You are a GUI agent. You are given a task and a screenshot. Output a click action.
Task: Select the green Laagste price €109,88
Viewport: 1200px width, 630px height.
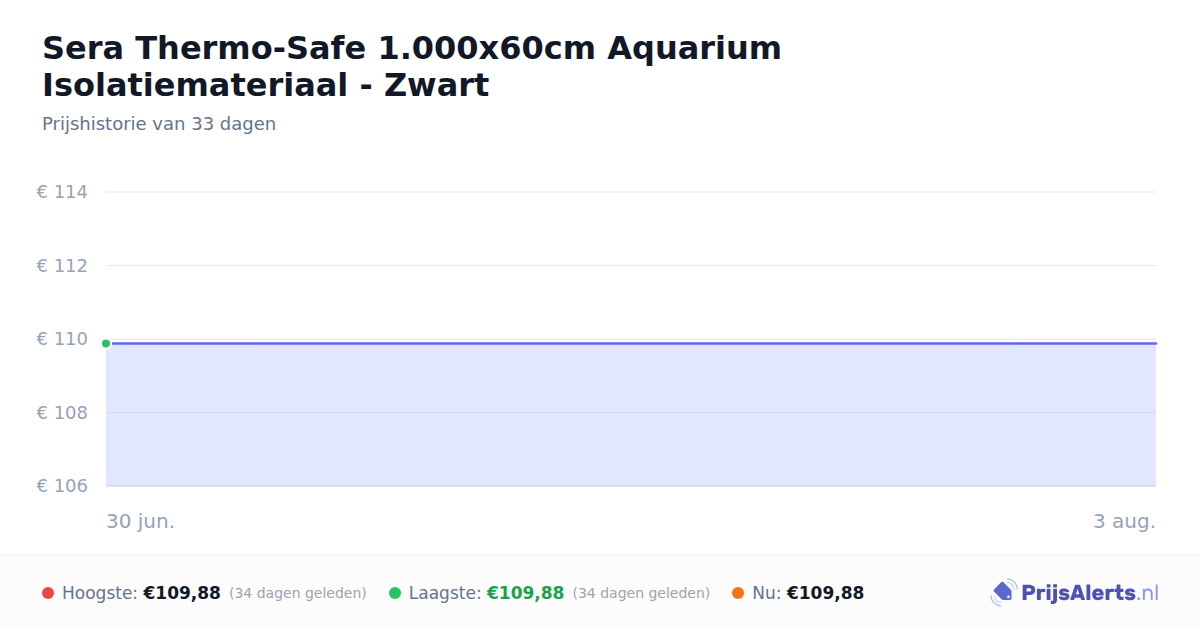525,593
